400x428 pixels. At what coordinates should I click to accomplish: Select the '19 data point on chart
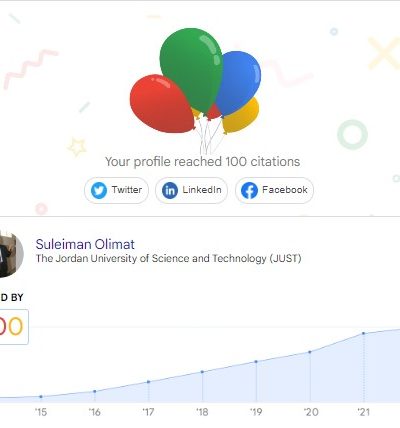point(256,362)
